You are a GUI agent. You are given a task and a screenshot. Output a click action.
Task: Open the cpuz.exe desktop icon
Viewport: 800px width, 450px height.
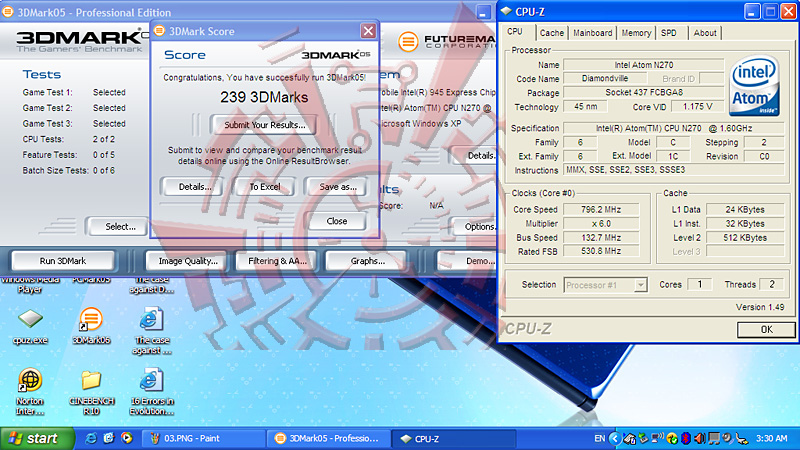30,319
